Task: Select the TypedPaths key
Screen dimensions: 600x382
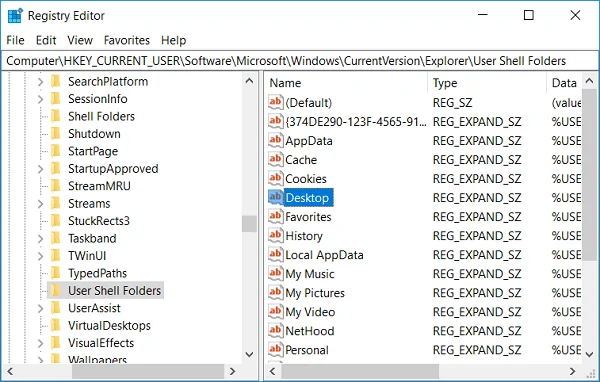Action: (x=97, y=273)
